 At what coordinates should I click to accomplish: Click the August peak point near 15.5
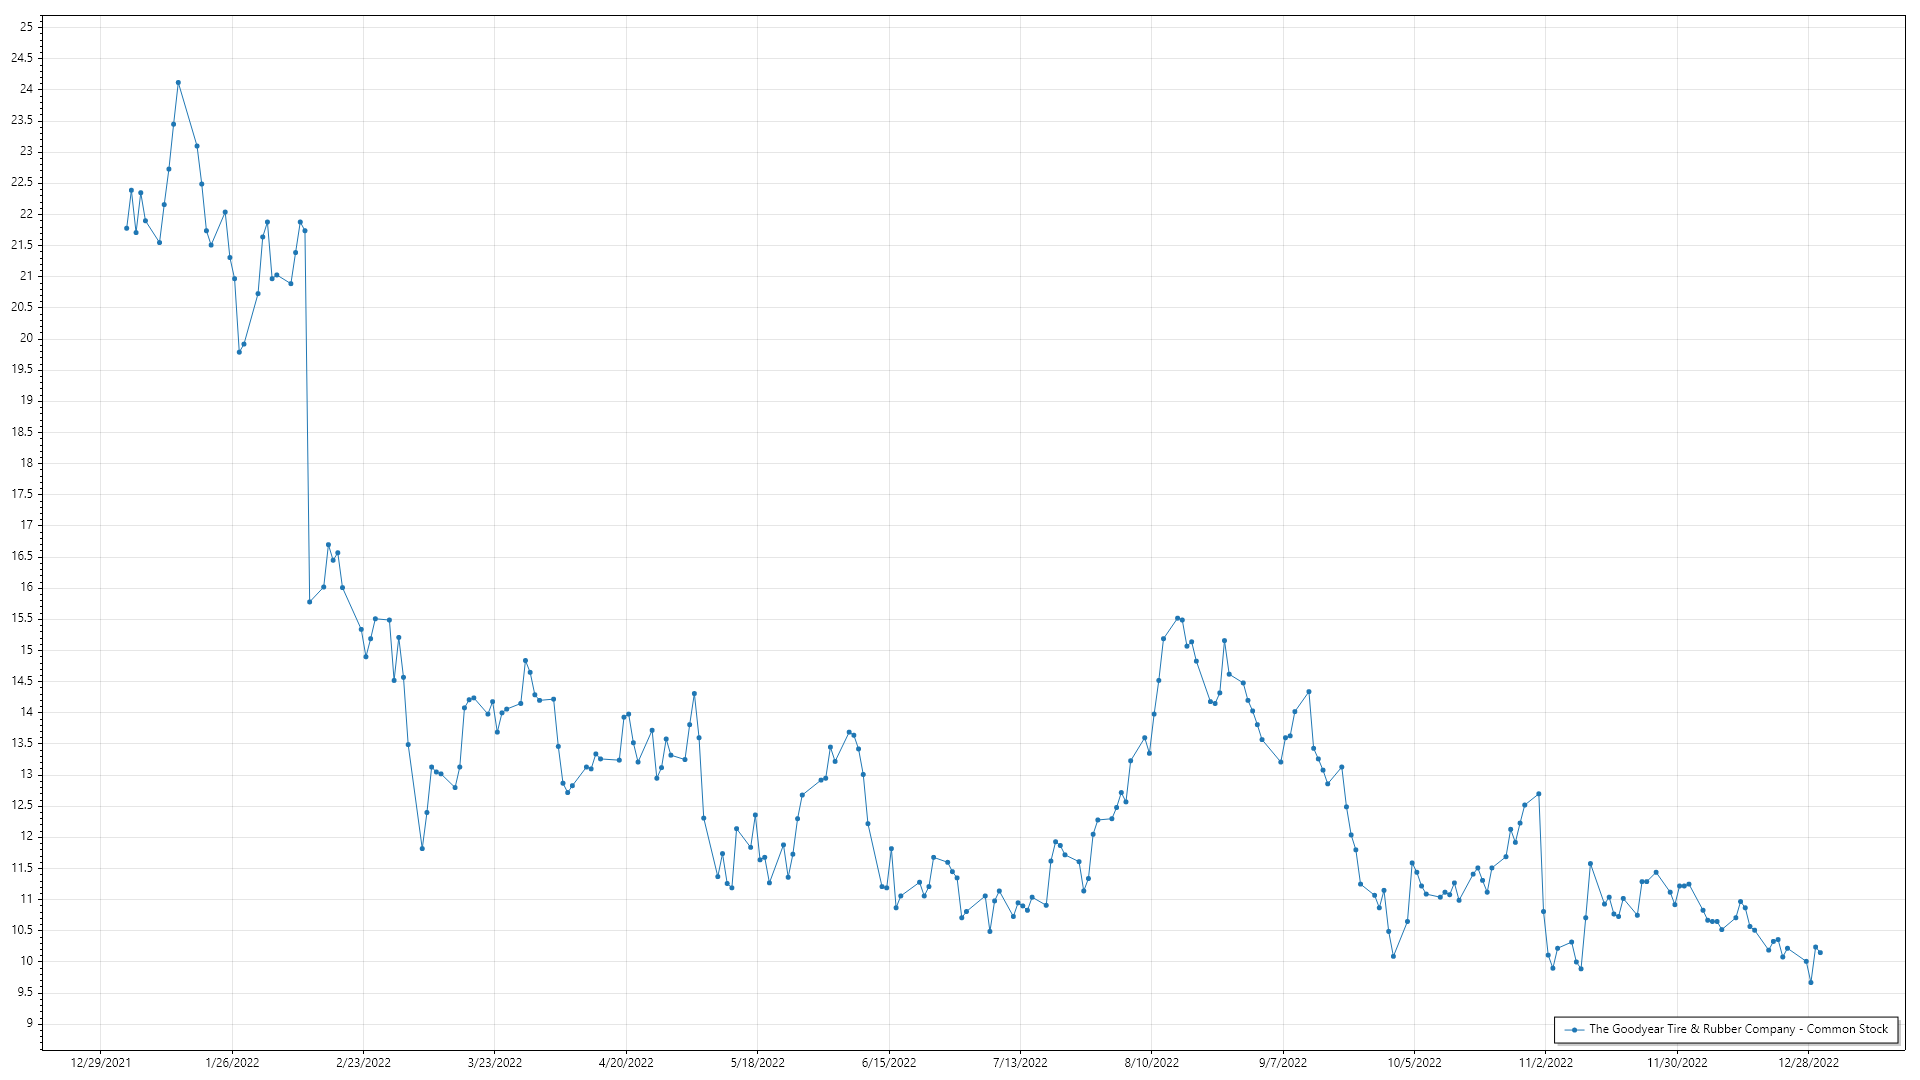(x=1177, y=618)
